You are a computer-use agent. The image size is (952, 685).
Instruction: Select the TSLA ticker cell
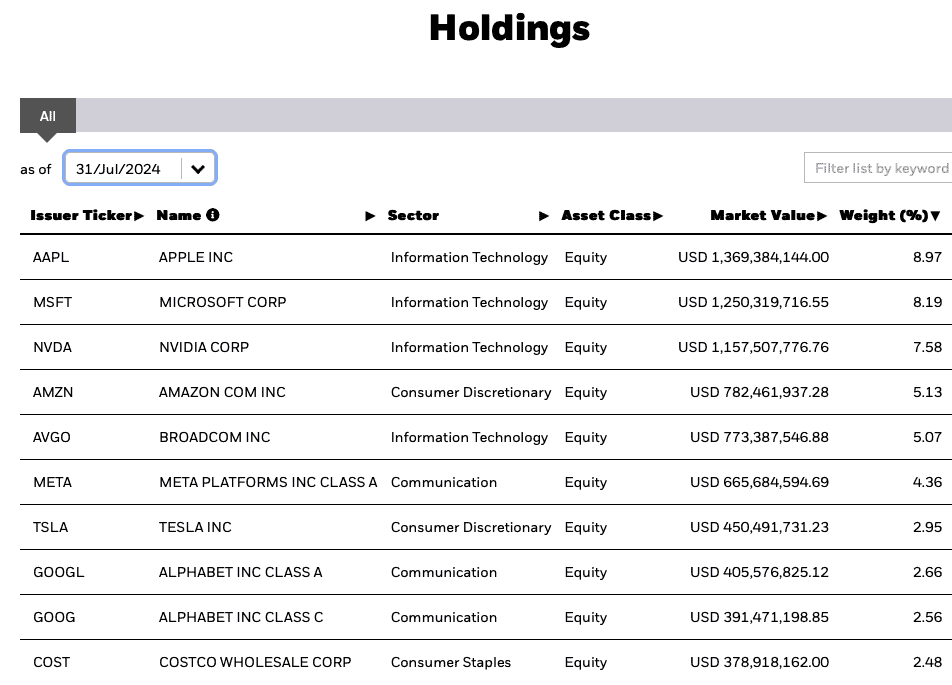[x=50, y=527]
